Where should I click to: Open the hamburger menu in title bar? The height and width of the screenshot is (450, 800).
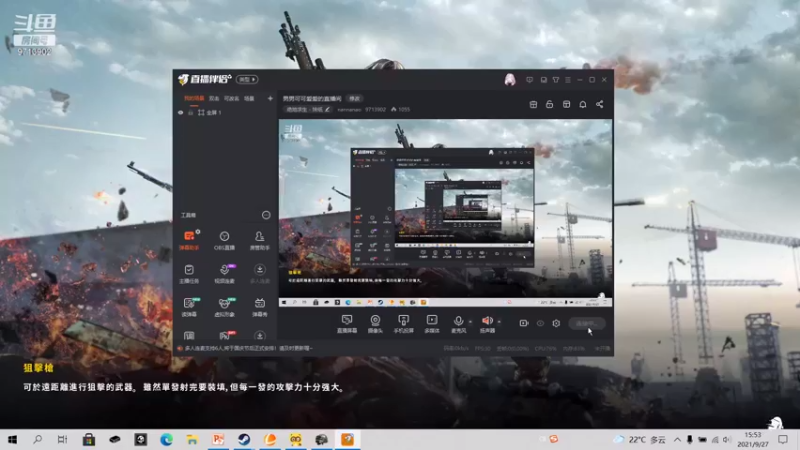568,80
